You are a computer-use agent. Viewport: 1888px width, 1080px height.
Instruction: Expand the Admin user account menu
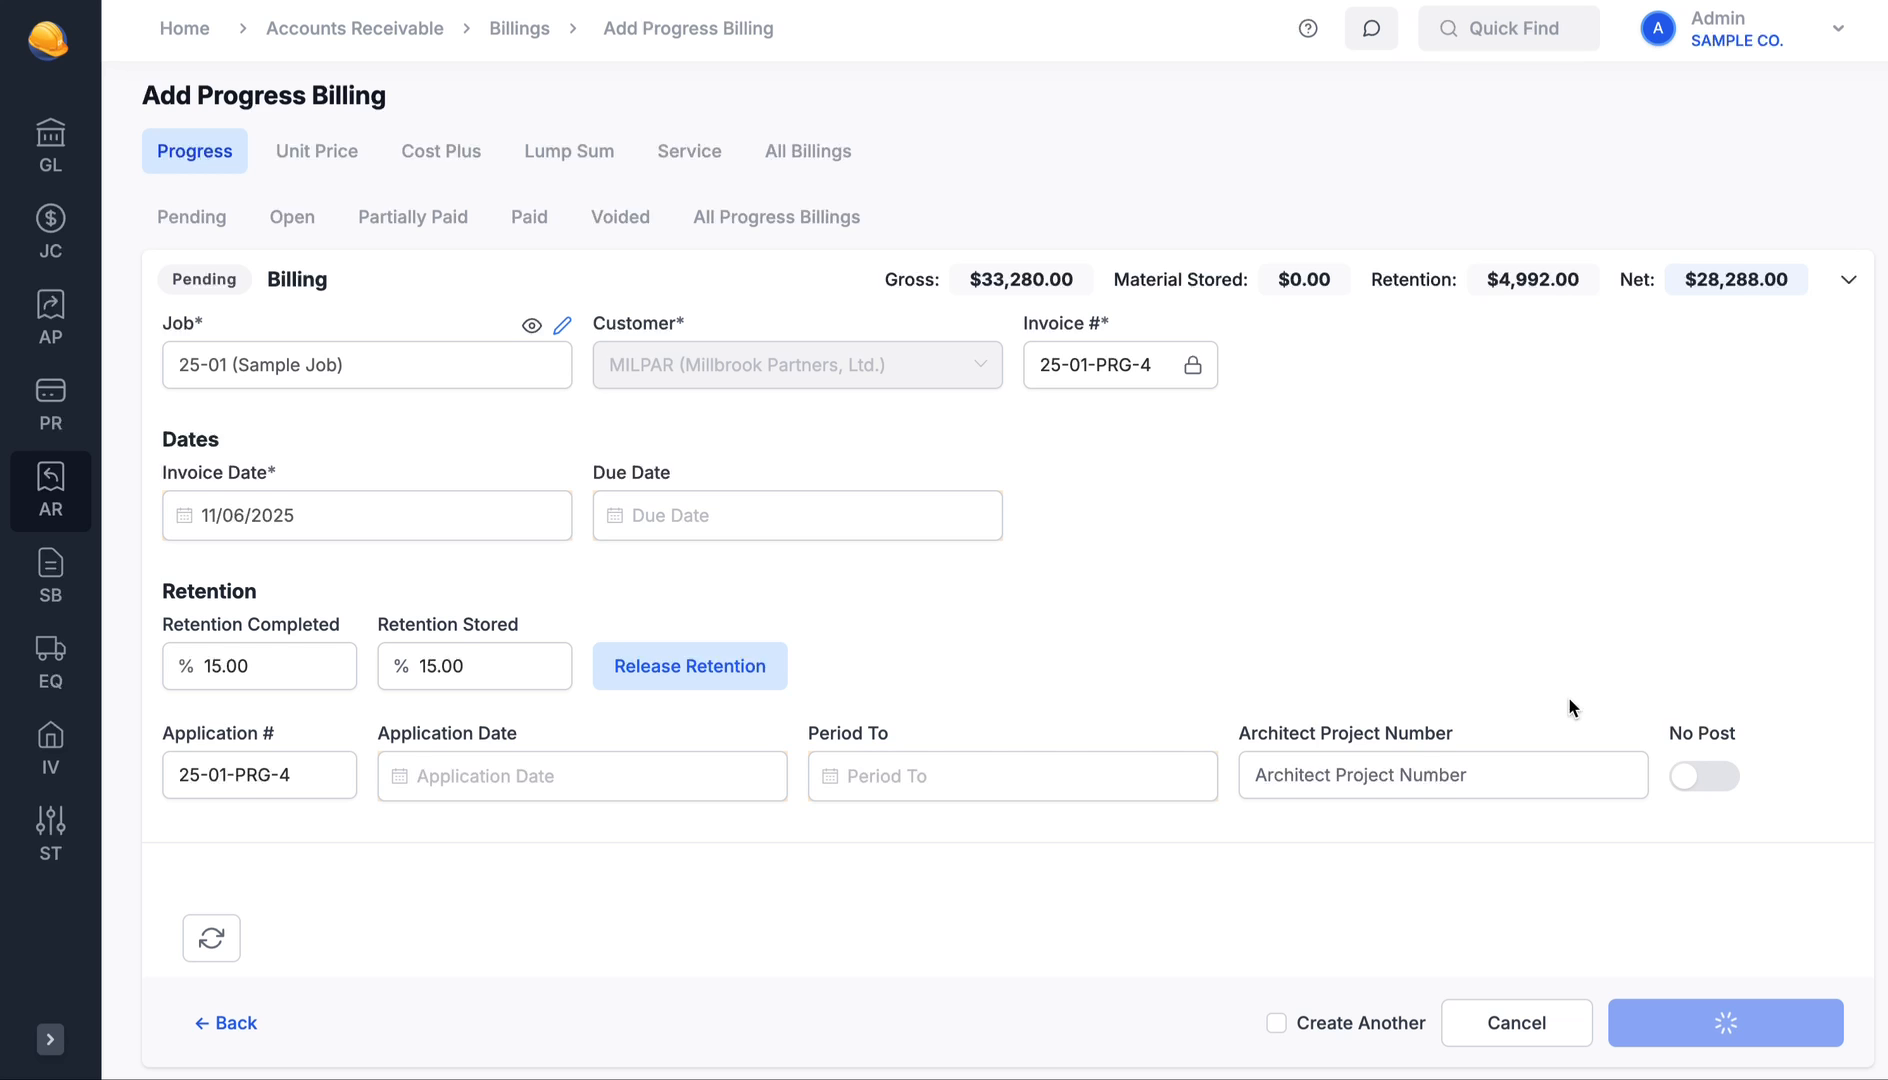click(1837, 28)
